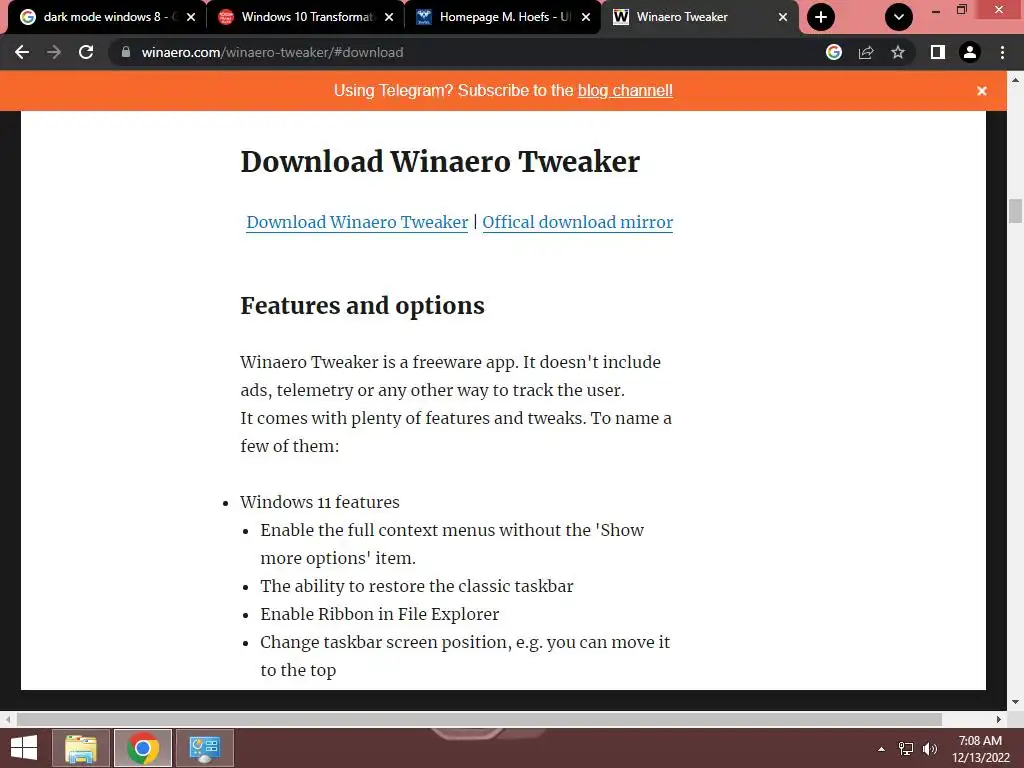
Task: Open the network status tray icon
Action: point(906,749)
